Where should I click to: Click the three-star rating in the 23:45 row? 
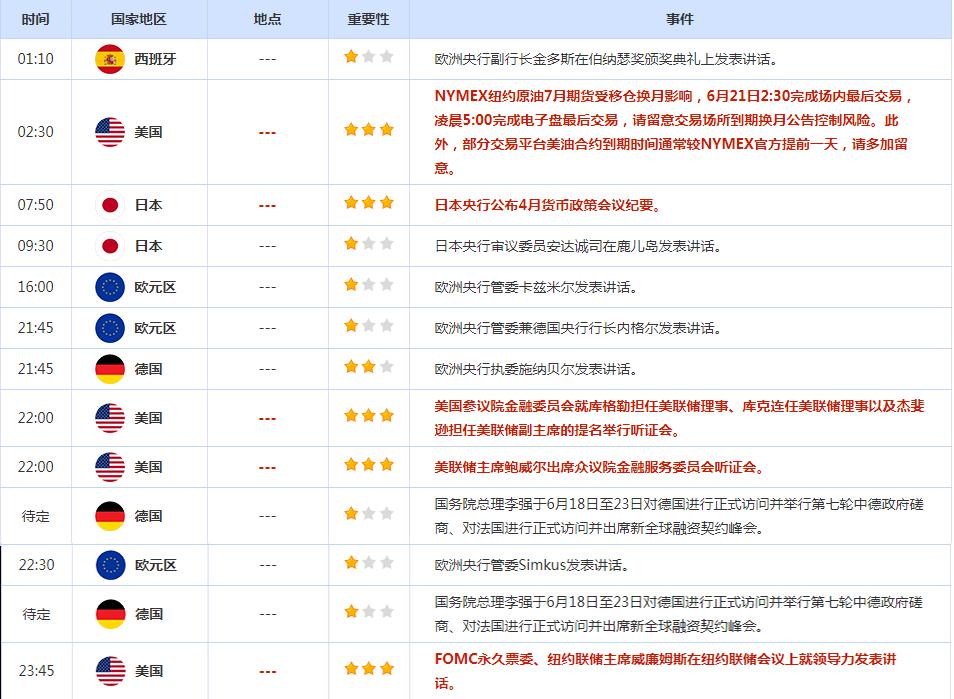[369, 668]
